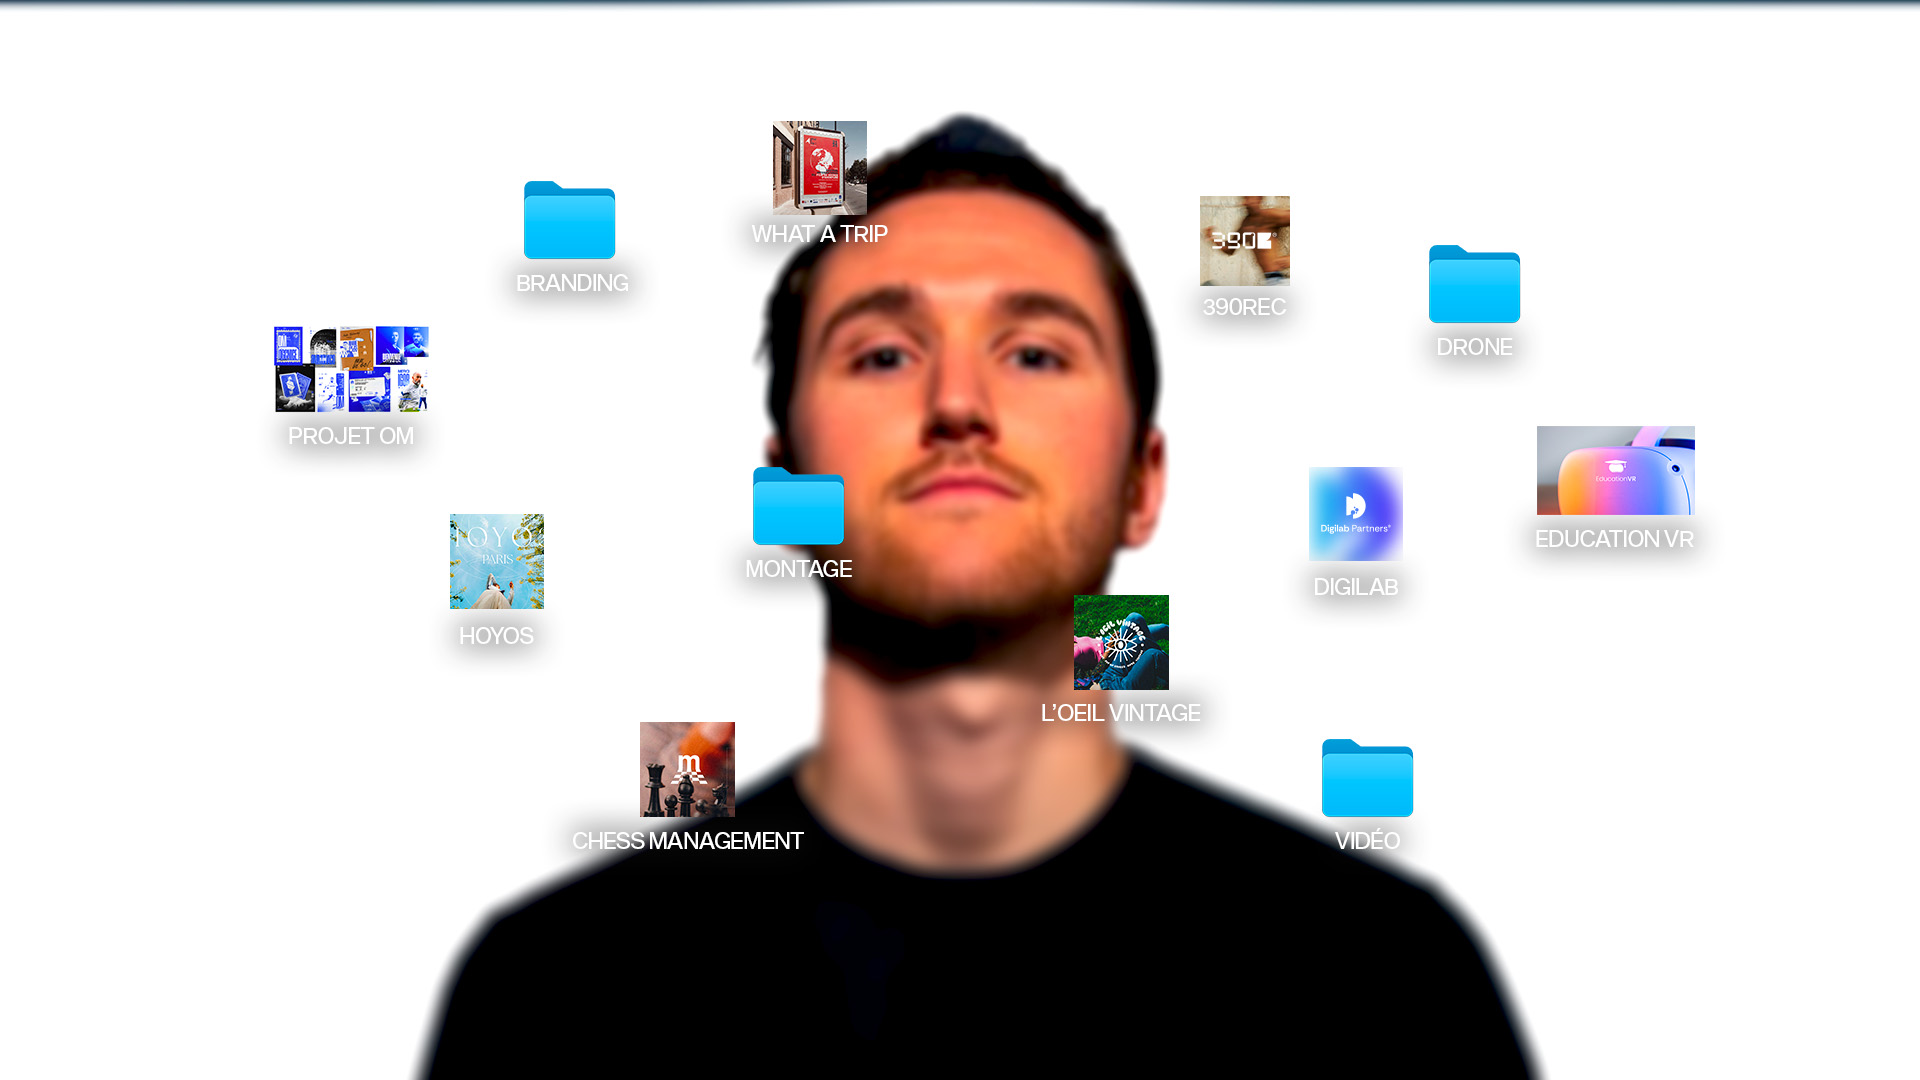Open the HOYOS Paris image thumbnail
Image resolution: width=1920 pixels, height=1080 pixels.
tap(496, 561)
